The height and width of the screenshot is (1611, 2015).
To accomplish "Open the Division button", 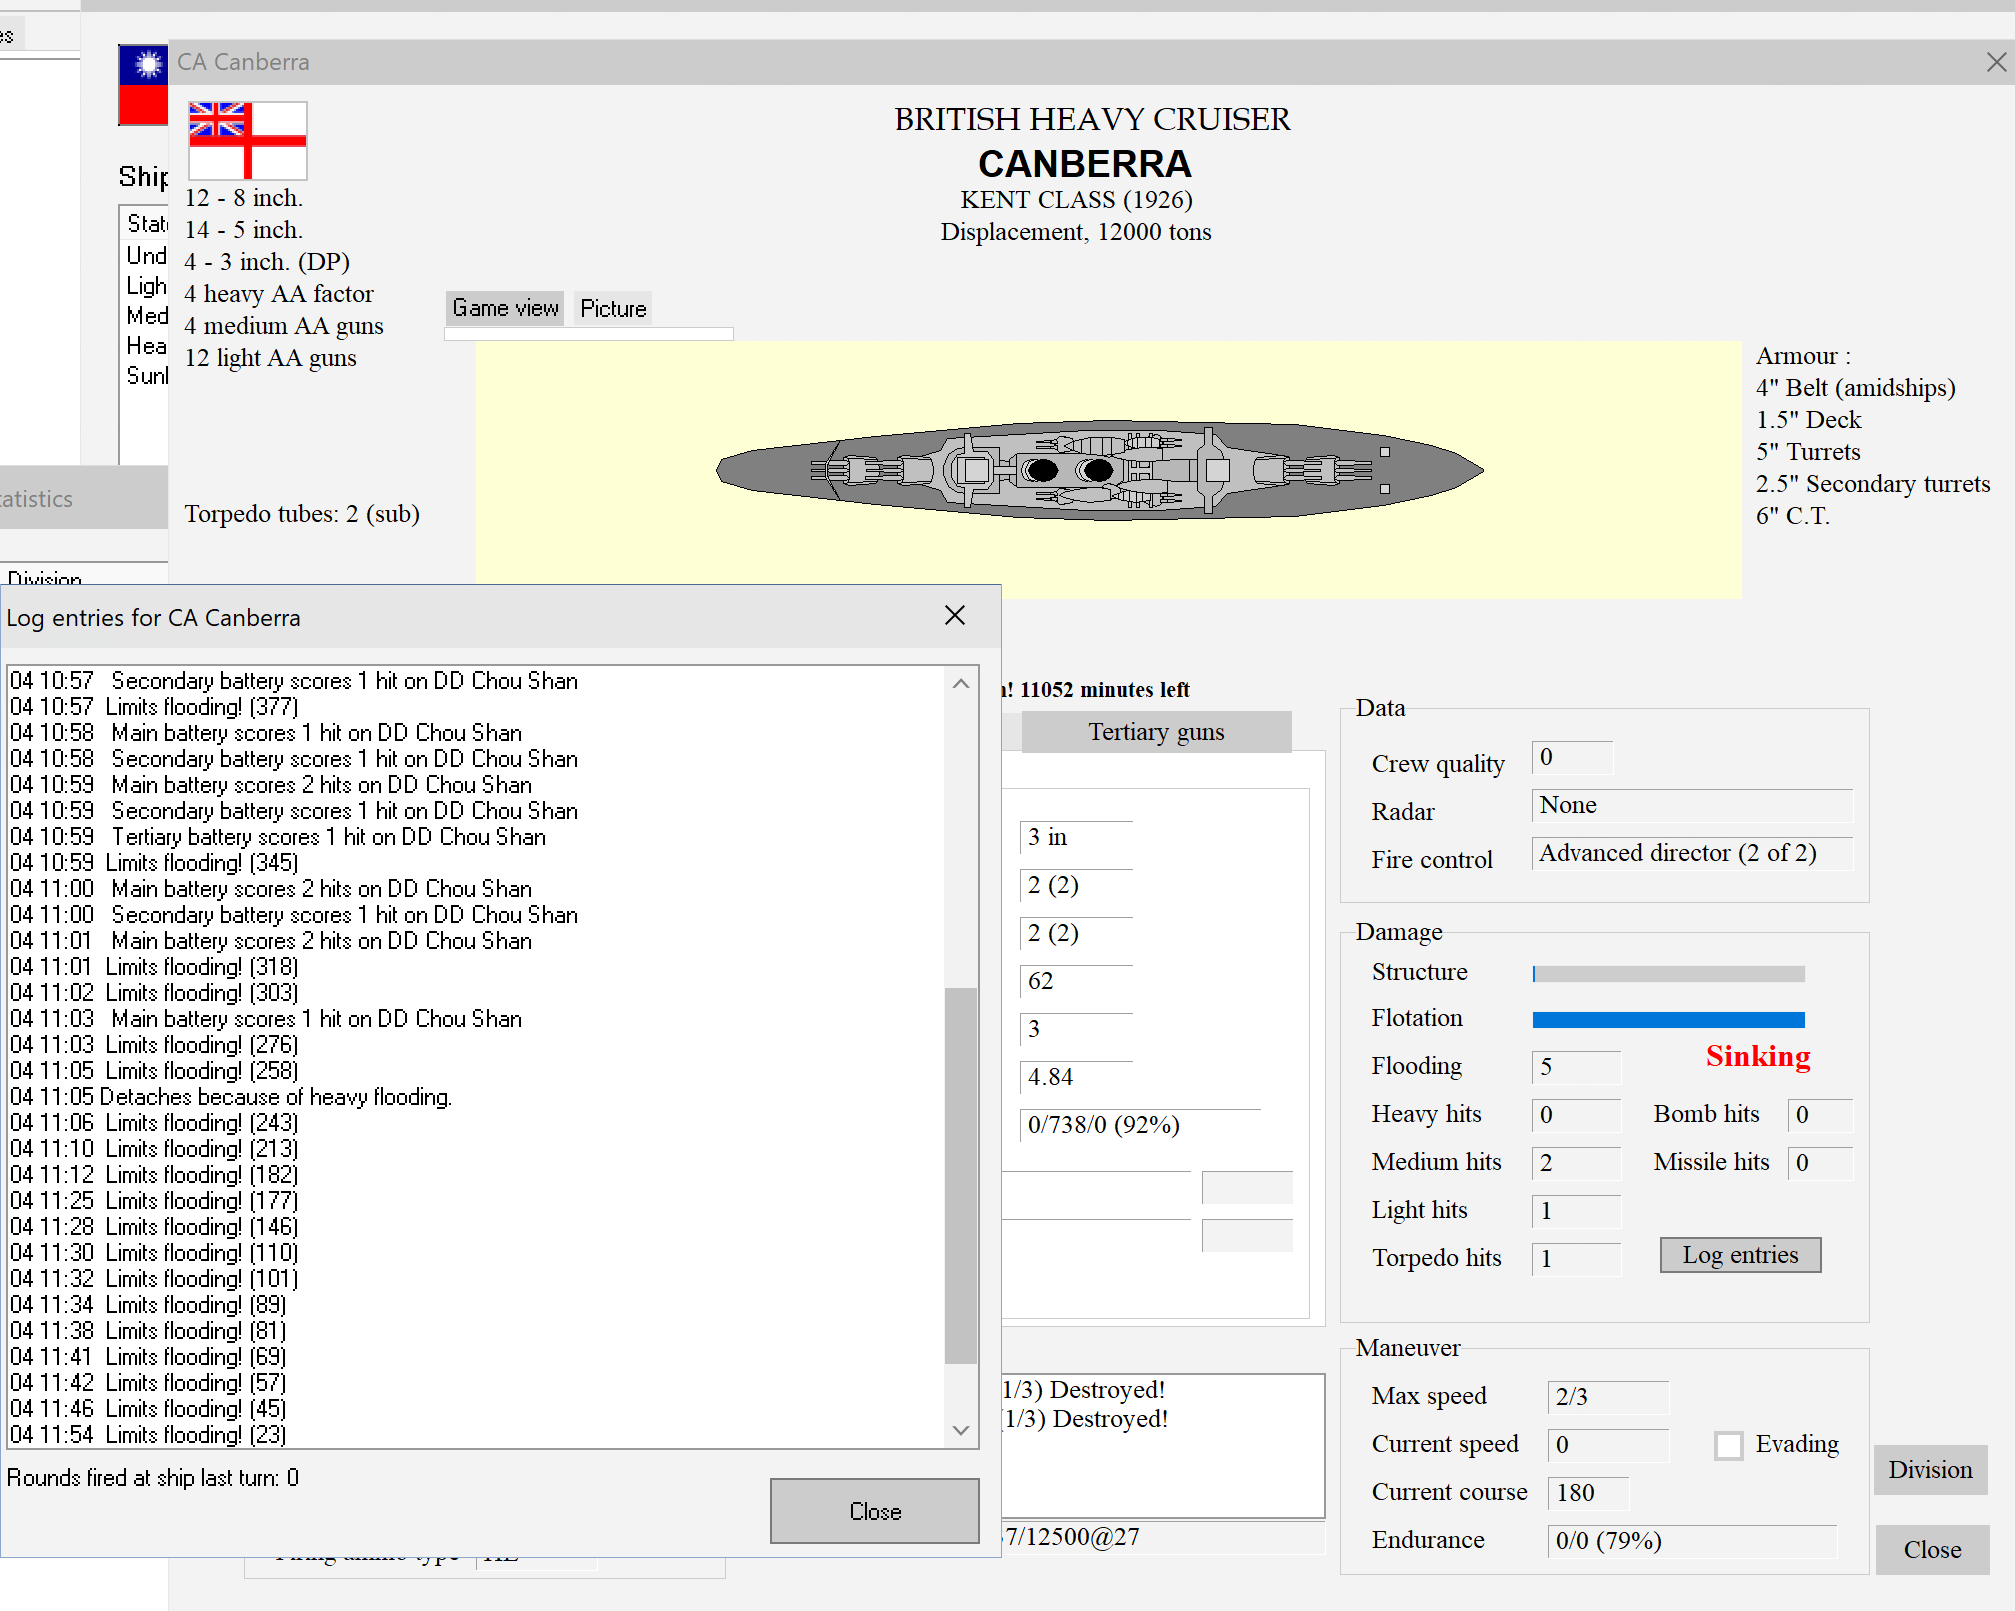I will pos(1929,1470).
